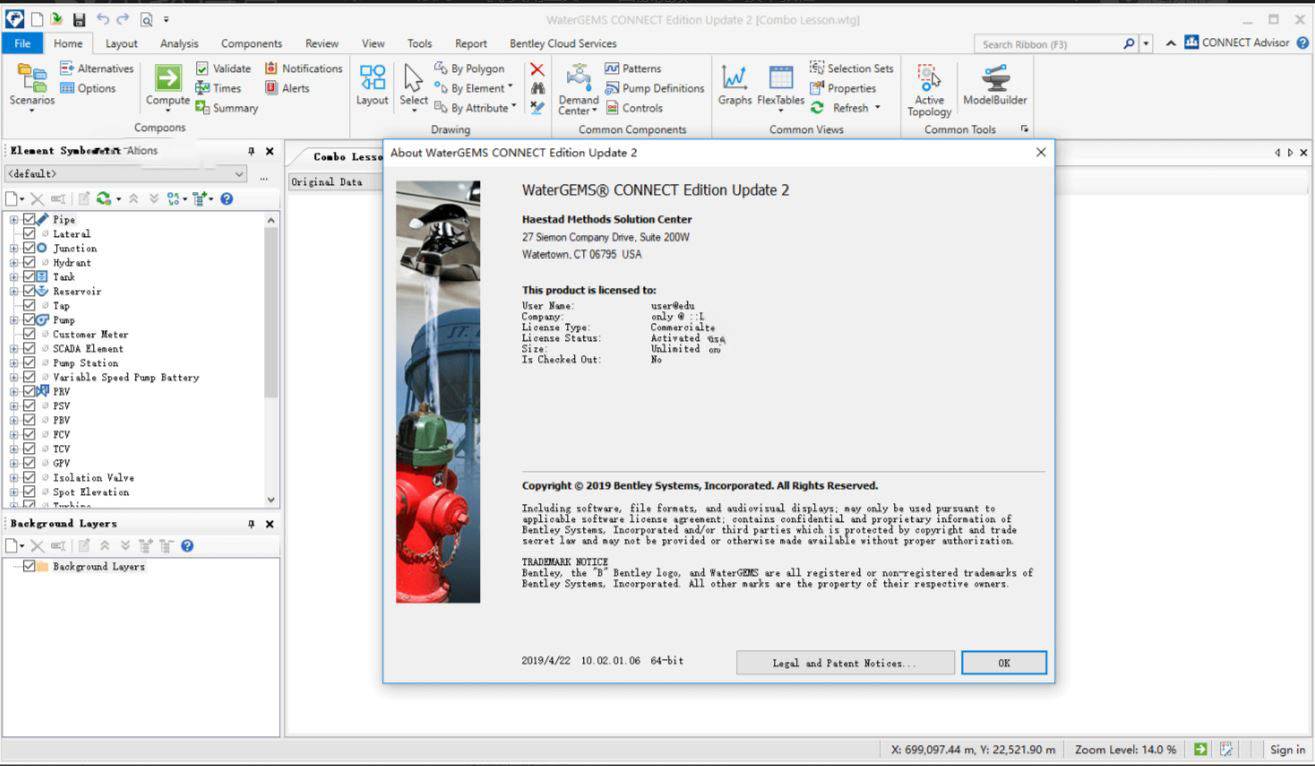Open help in Background Layers toolbar

[187, 546]
